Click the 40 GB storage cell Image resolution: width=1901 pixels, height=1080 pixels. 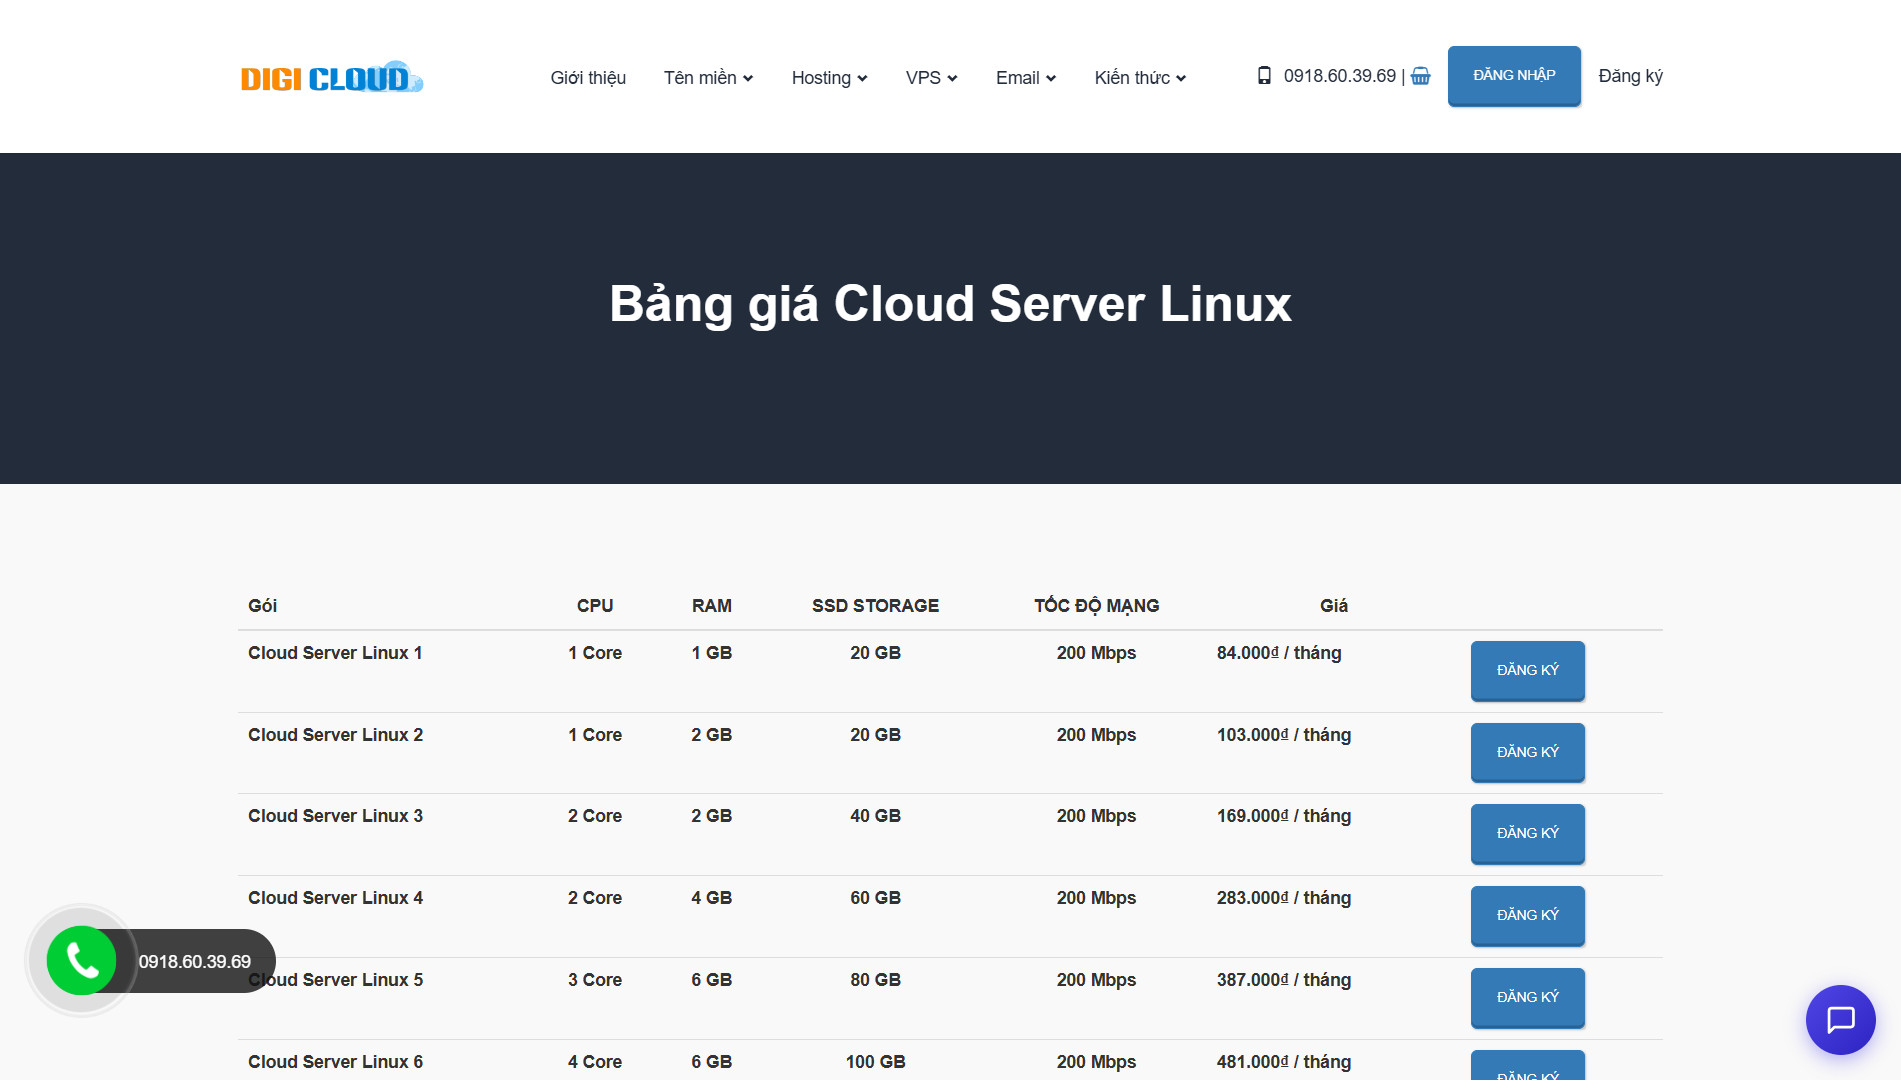point(875,816)
